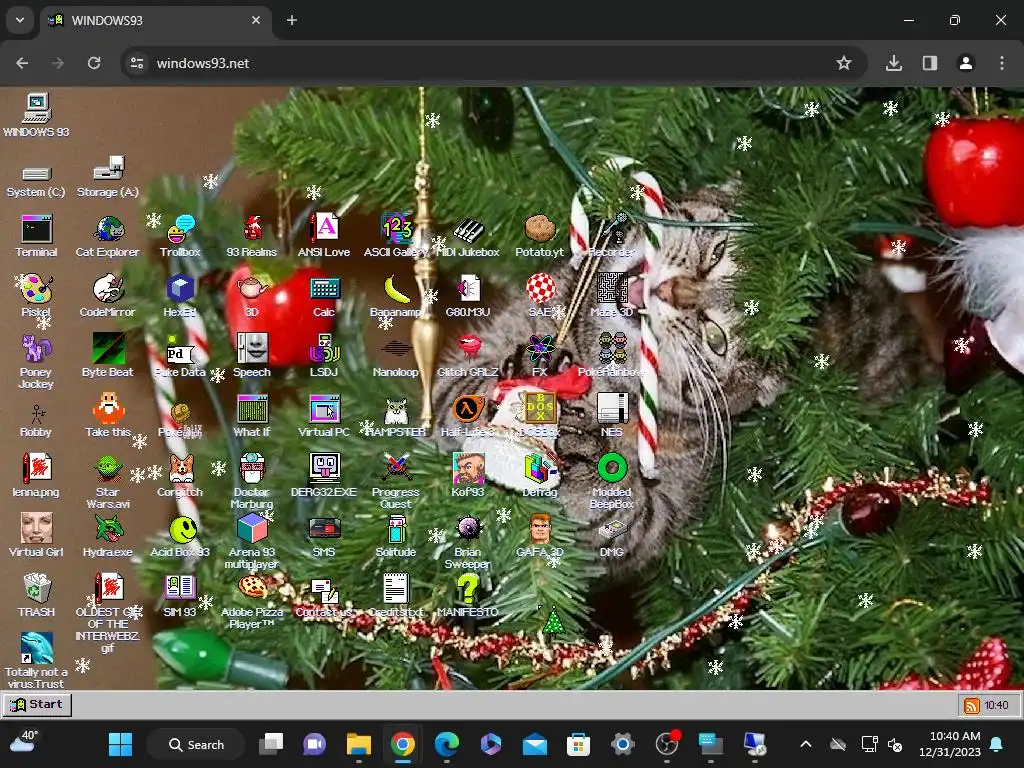Screen dimensions: 1024x768
Task: Play Star Wars.avi
Action: point(108,470)
